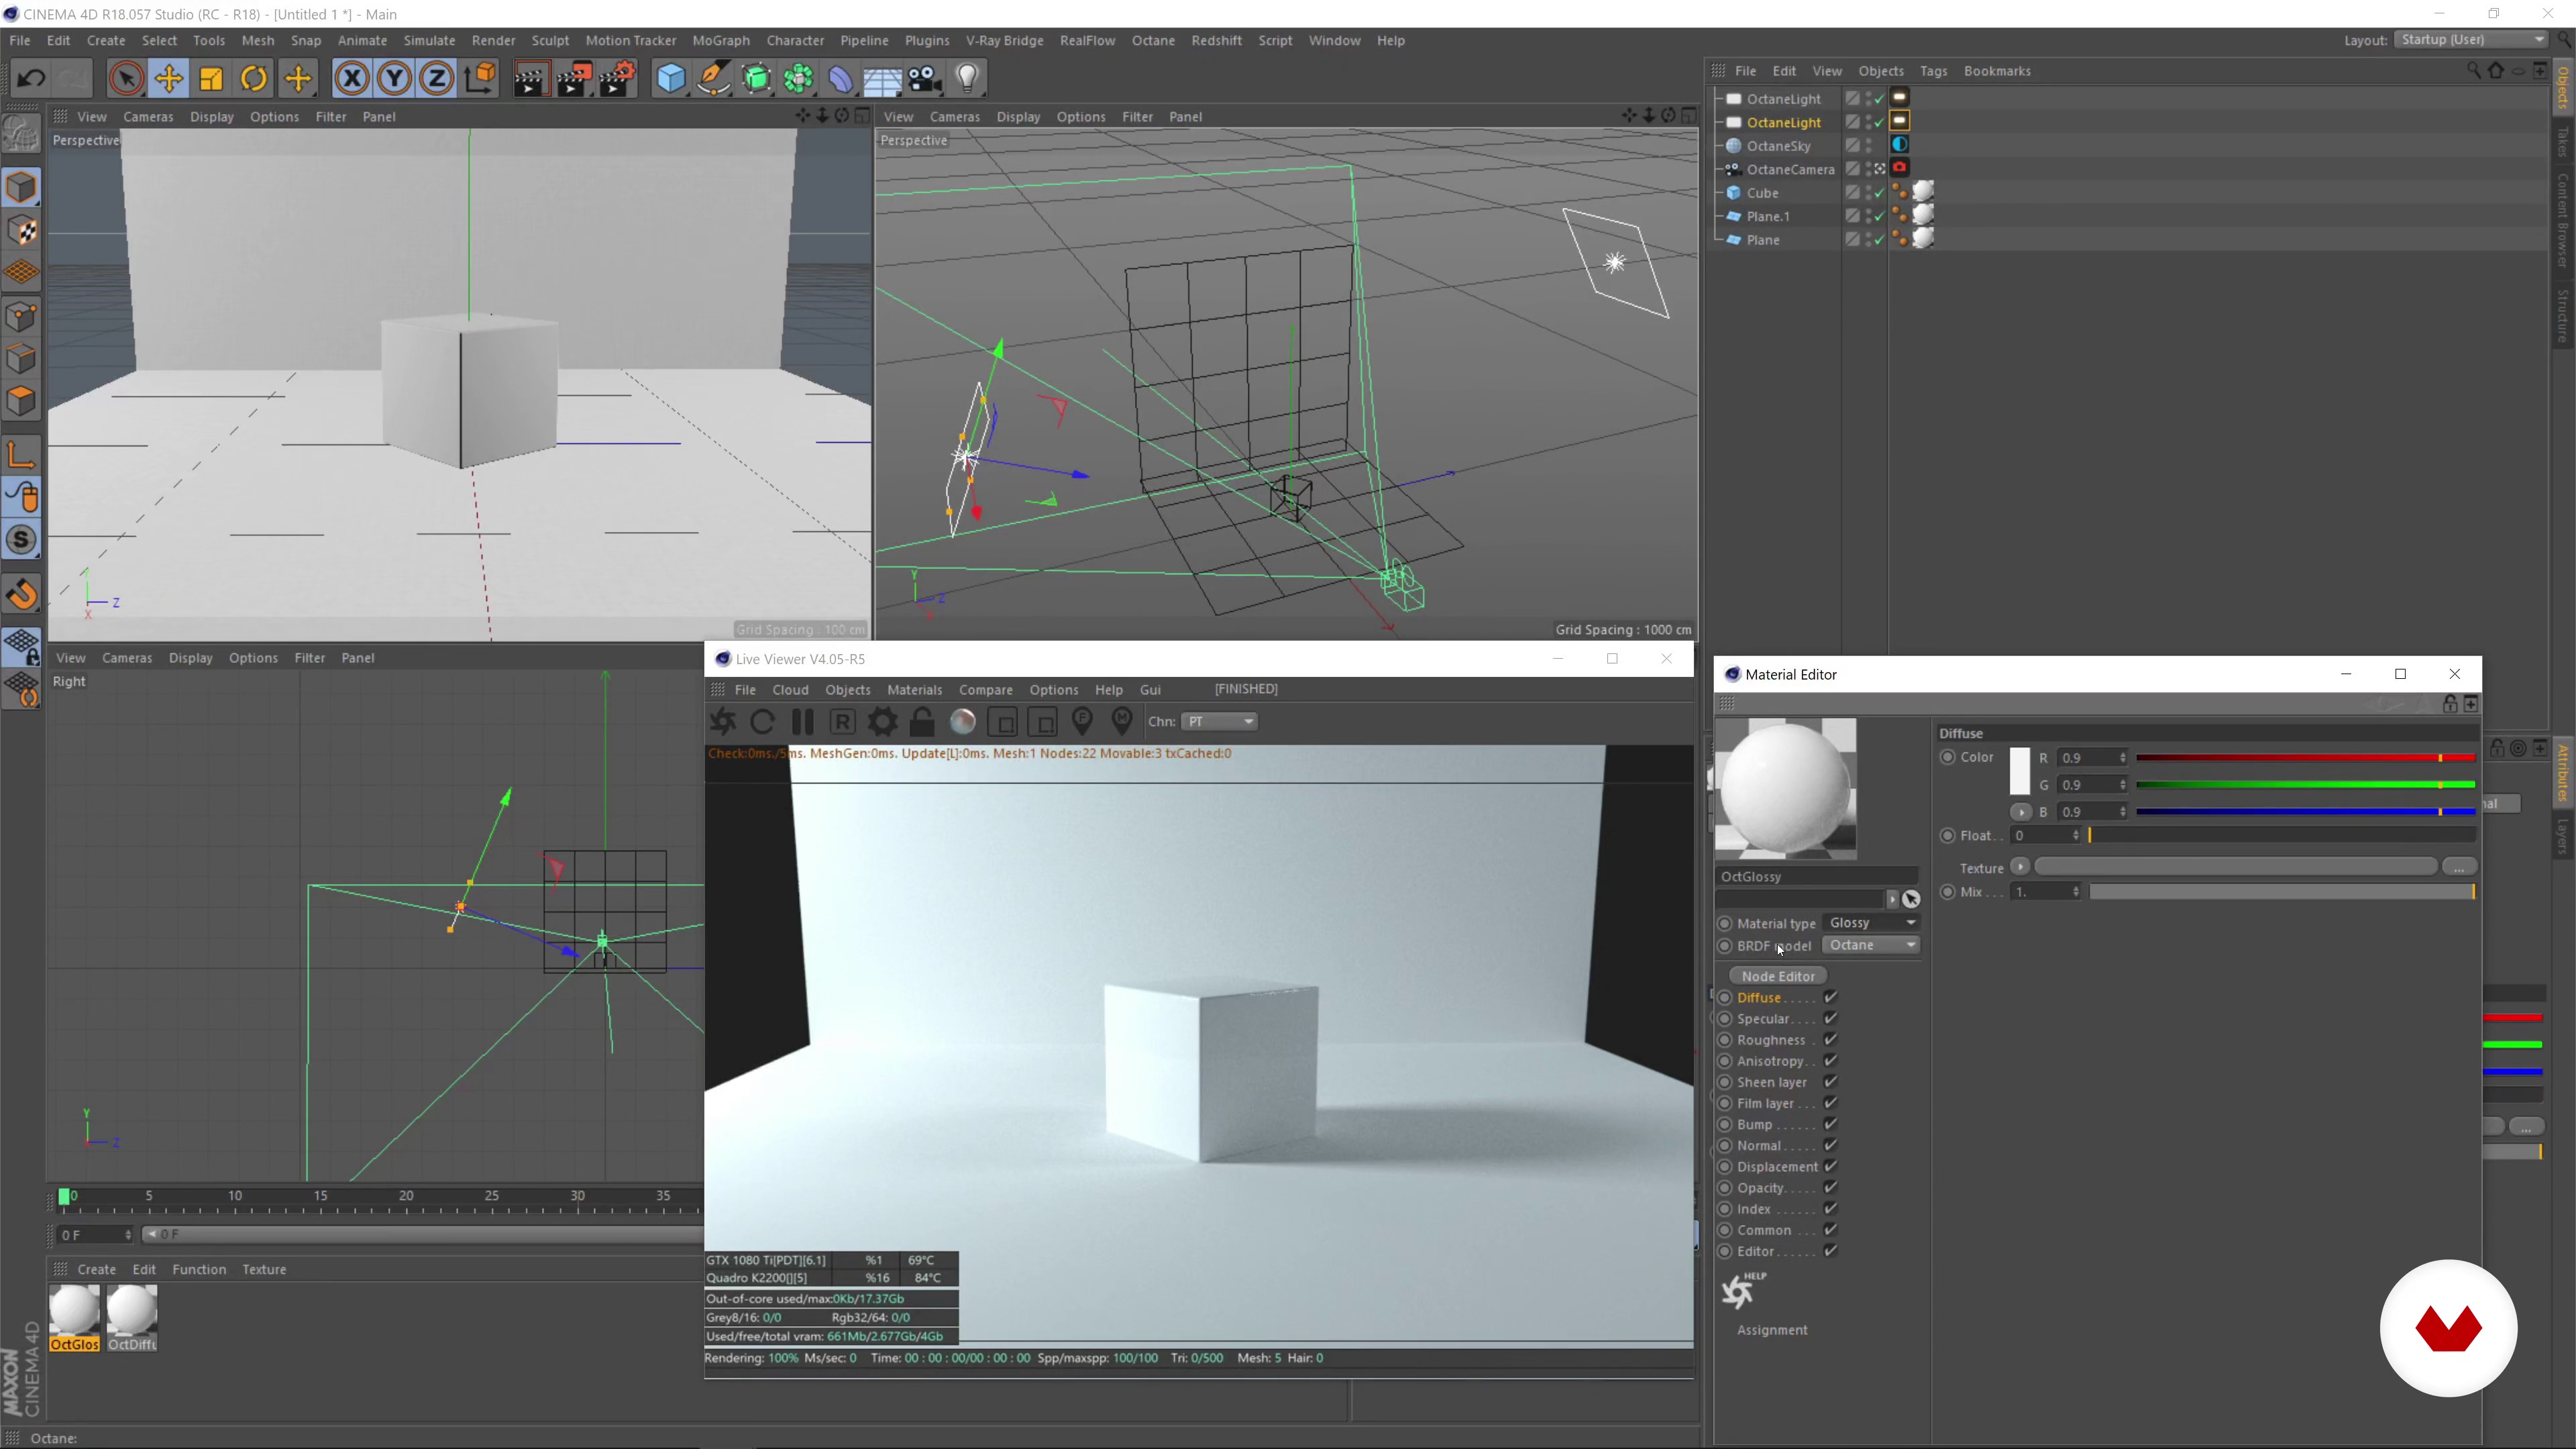Click Render View clapperboard icon

531,78
